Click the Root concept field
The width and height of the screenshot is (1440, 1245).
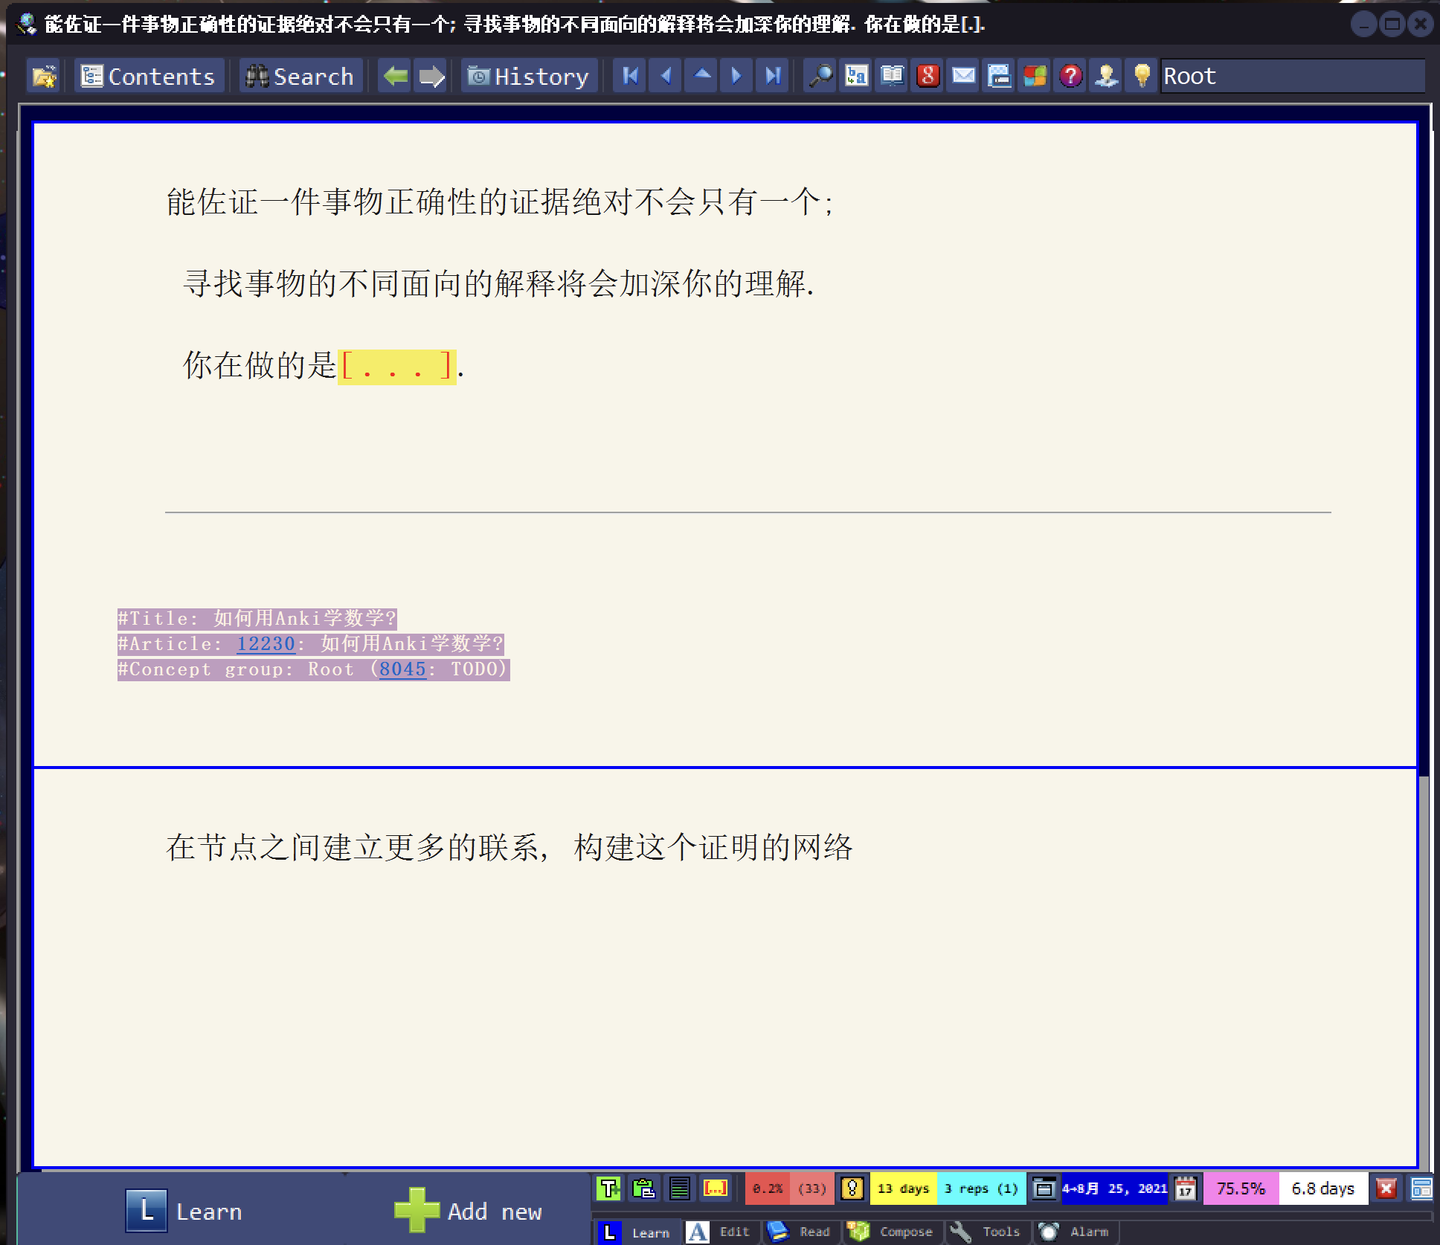pos(1293,76)
